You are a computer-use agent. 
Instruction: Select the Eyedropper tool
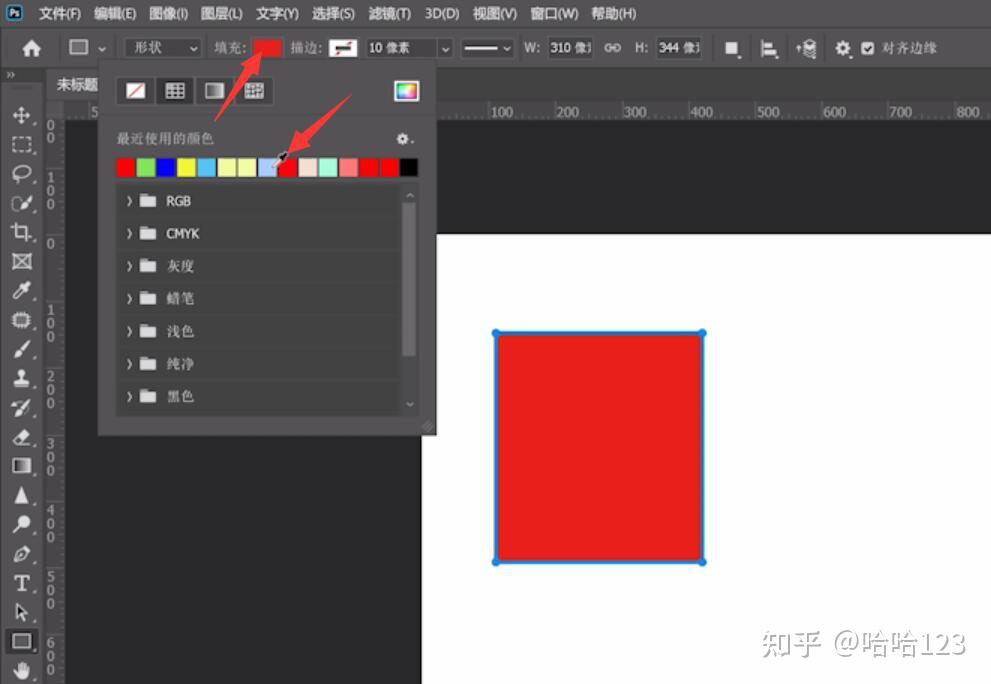[23, 292]
